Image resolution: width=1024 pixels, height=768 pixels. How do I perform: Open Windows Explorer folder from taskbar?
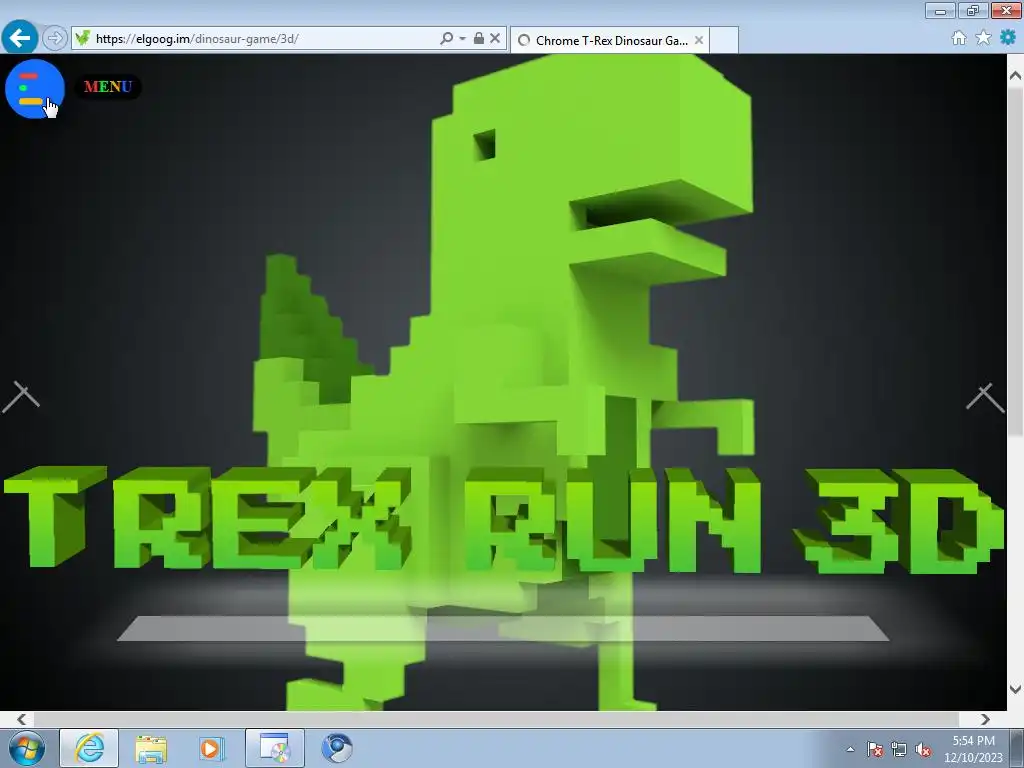click(151, 749)
